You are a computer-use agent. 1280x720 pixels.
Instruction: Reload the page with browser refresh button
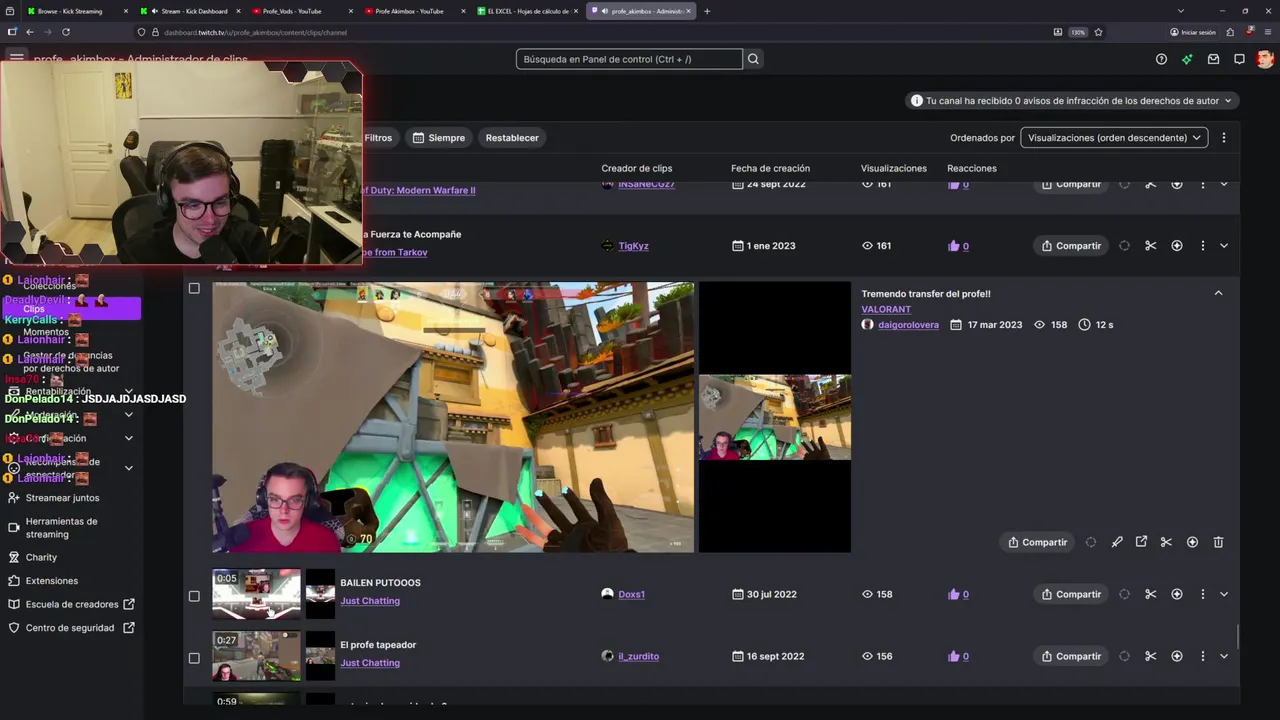click(x=65, y=32)
